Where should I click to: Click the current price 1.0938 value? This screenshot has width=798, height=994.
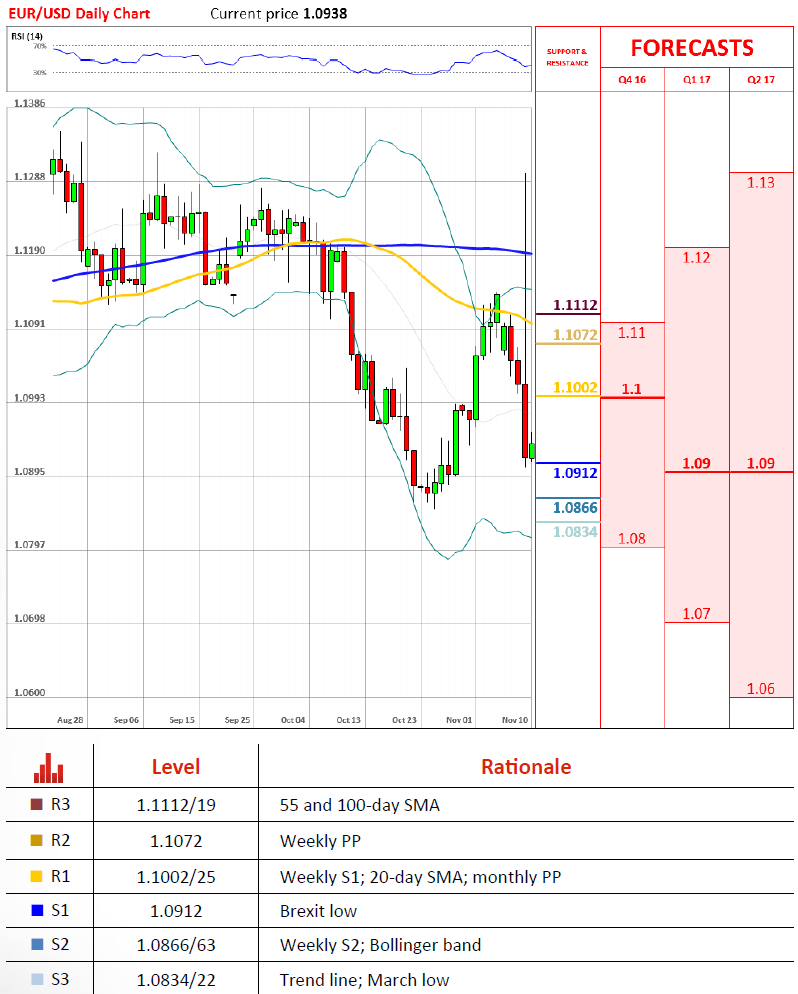(x=325, y=13)
